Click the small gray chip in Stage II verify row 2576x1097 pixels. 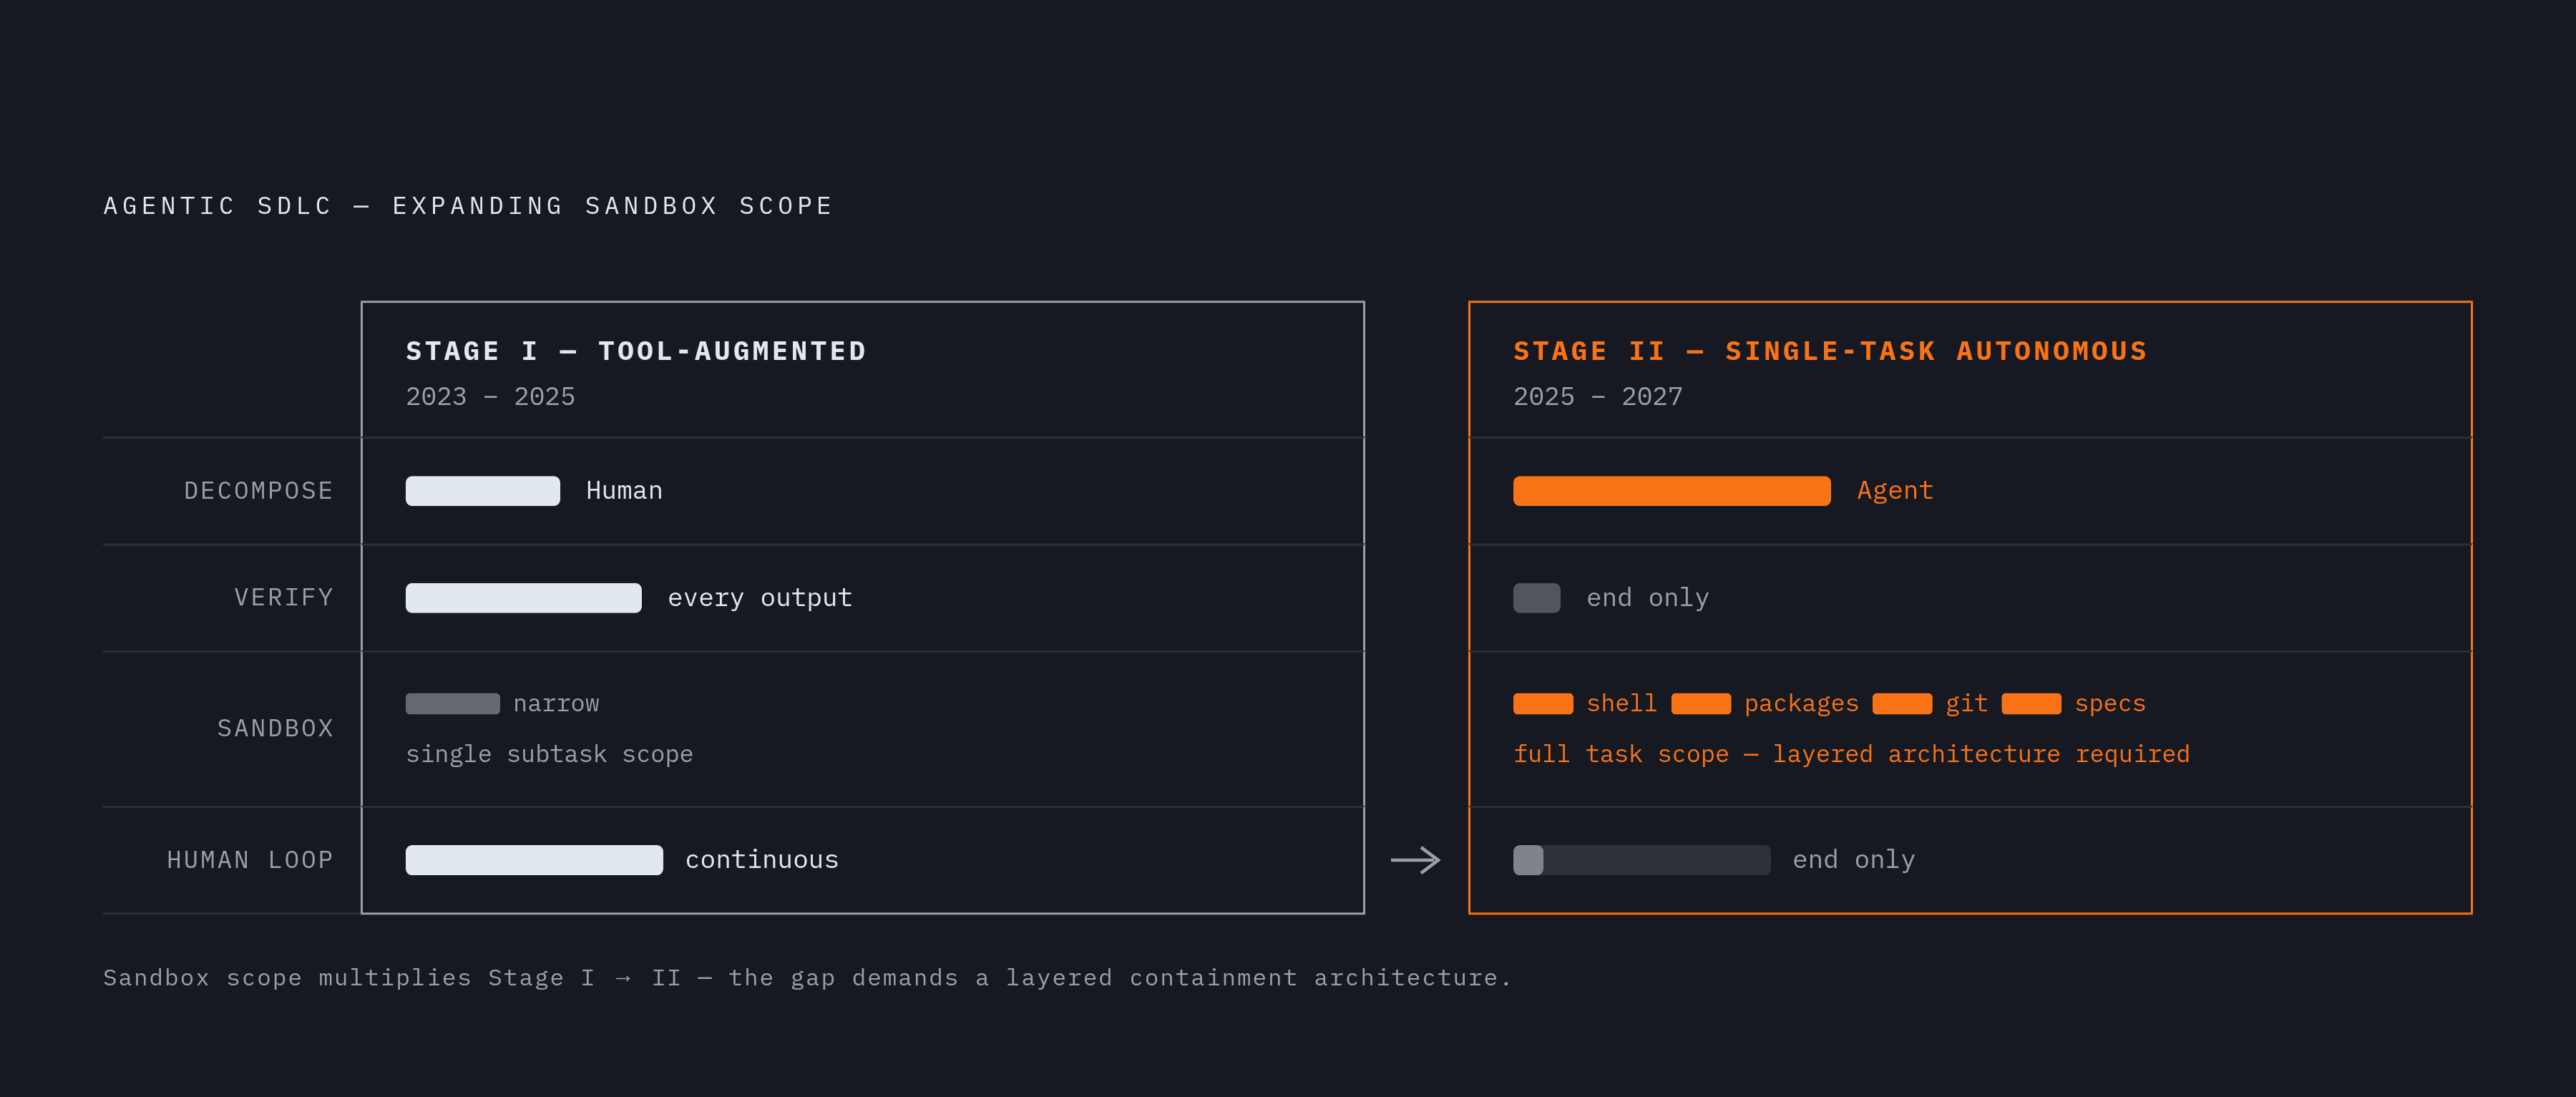click(1537, 598)
